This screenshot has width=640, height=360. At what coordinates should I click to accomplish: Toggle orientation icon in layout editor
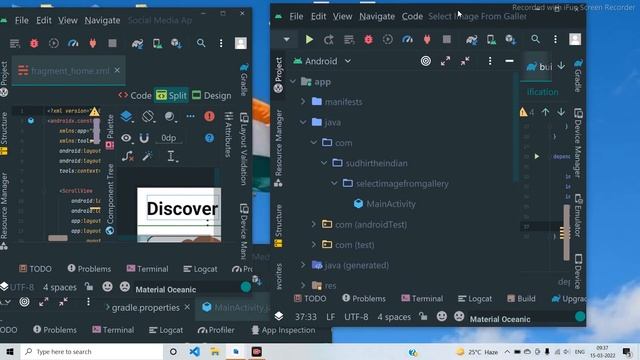(x=148, y=116)
